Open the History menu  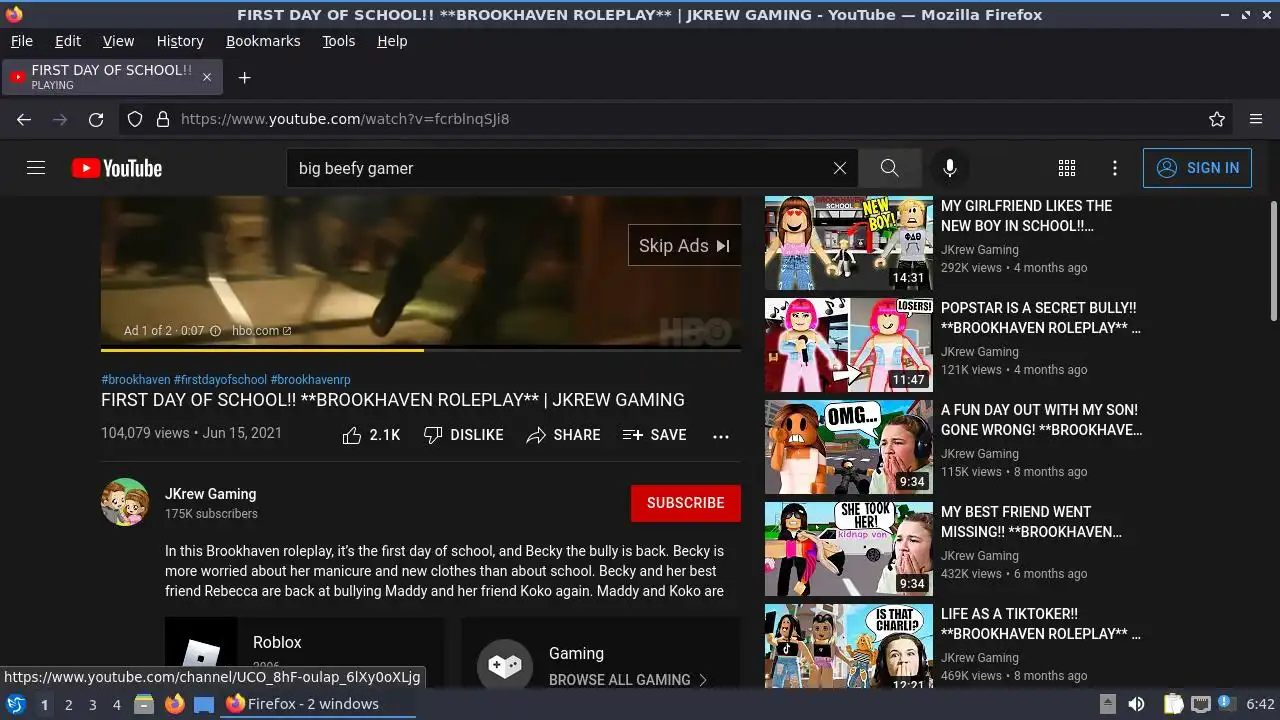click(180, 41)
